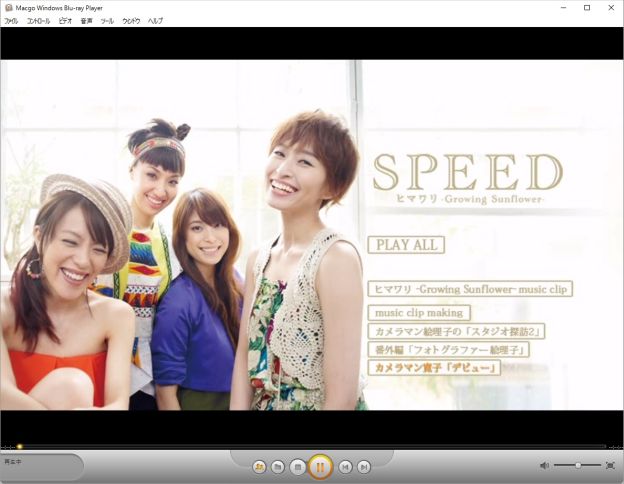Select カメラマン絵理子の「スタジオ探訪2」 entry
The image size is (624, 484).
pyautogui.click(x=456, y=331)
